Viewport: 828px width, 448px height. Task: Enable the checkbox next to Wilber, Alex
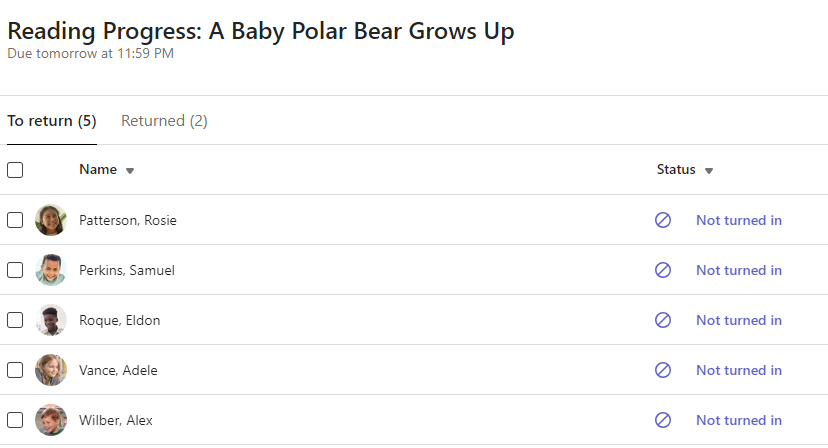[x=15, y=420]
